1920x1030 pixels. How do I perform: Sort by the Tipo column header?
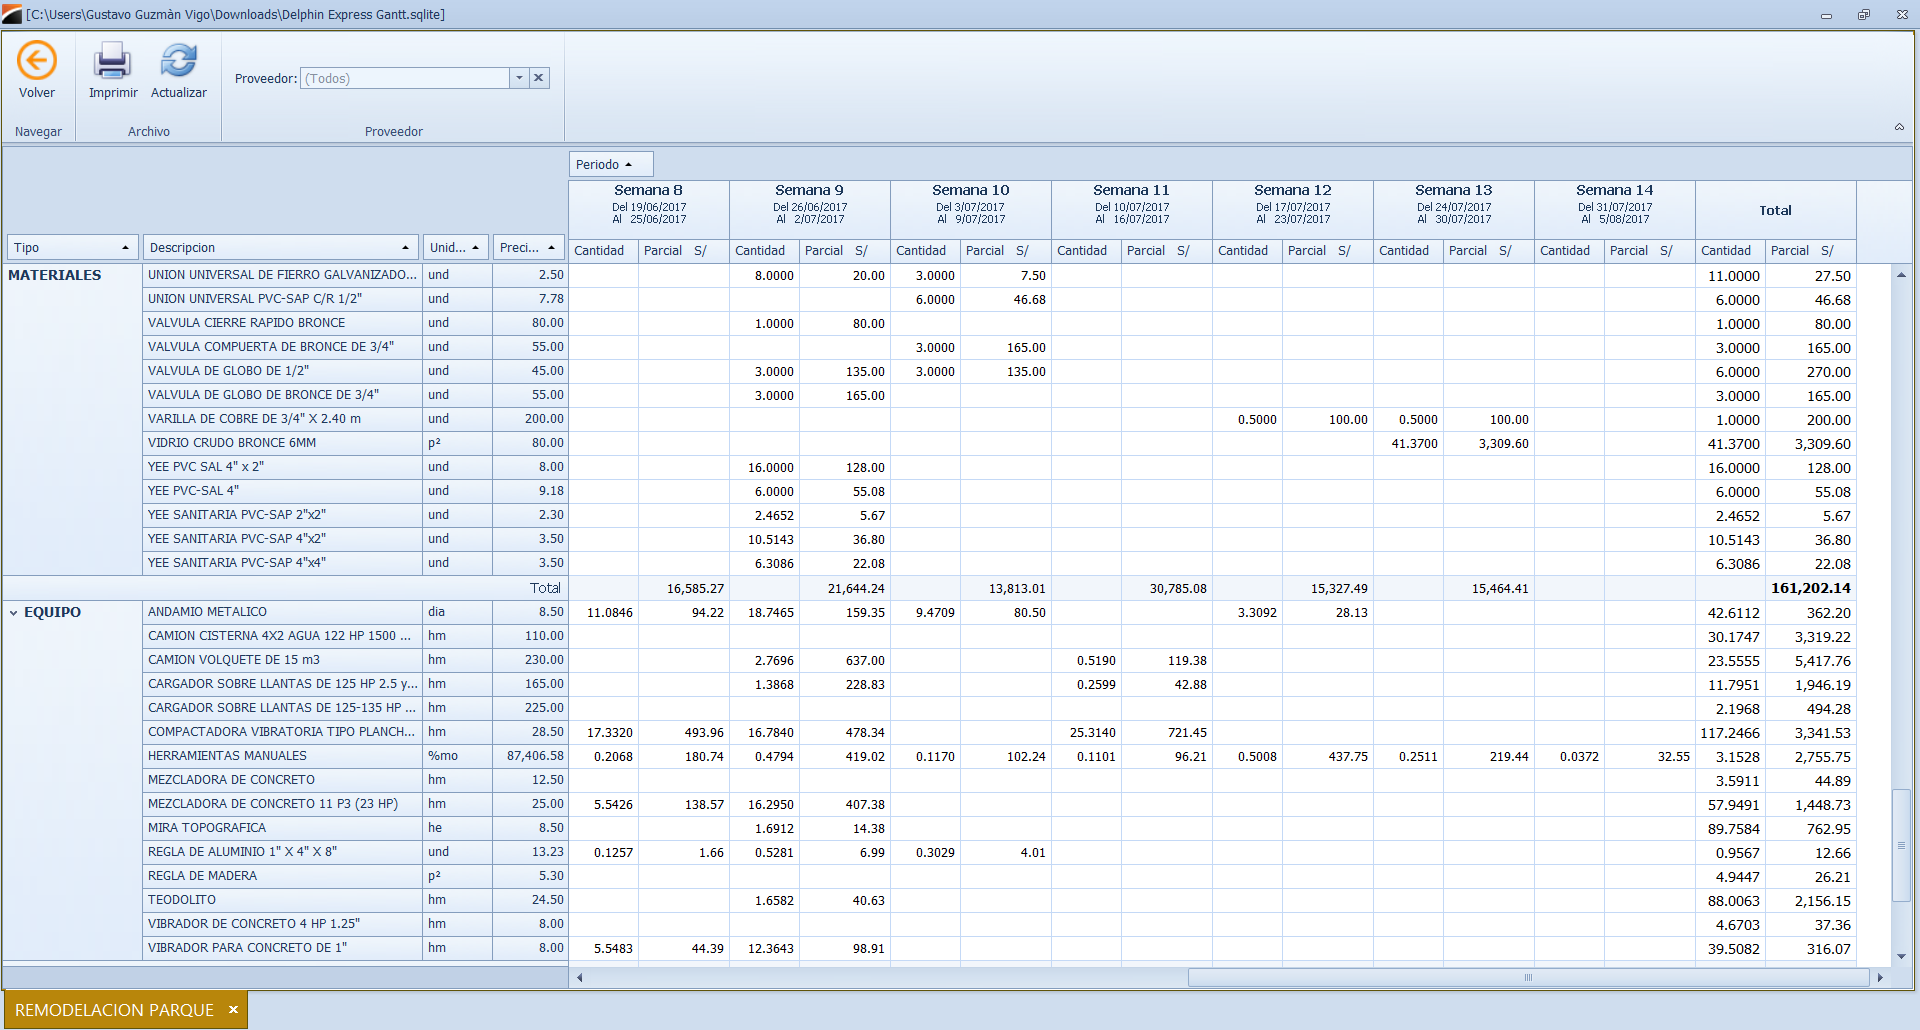coord(72,247)
